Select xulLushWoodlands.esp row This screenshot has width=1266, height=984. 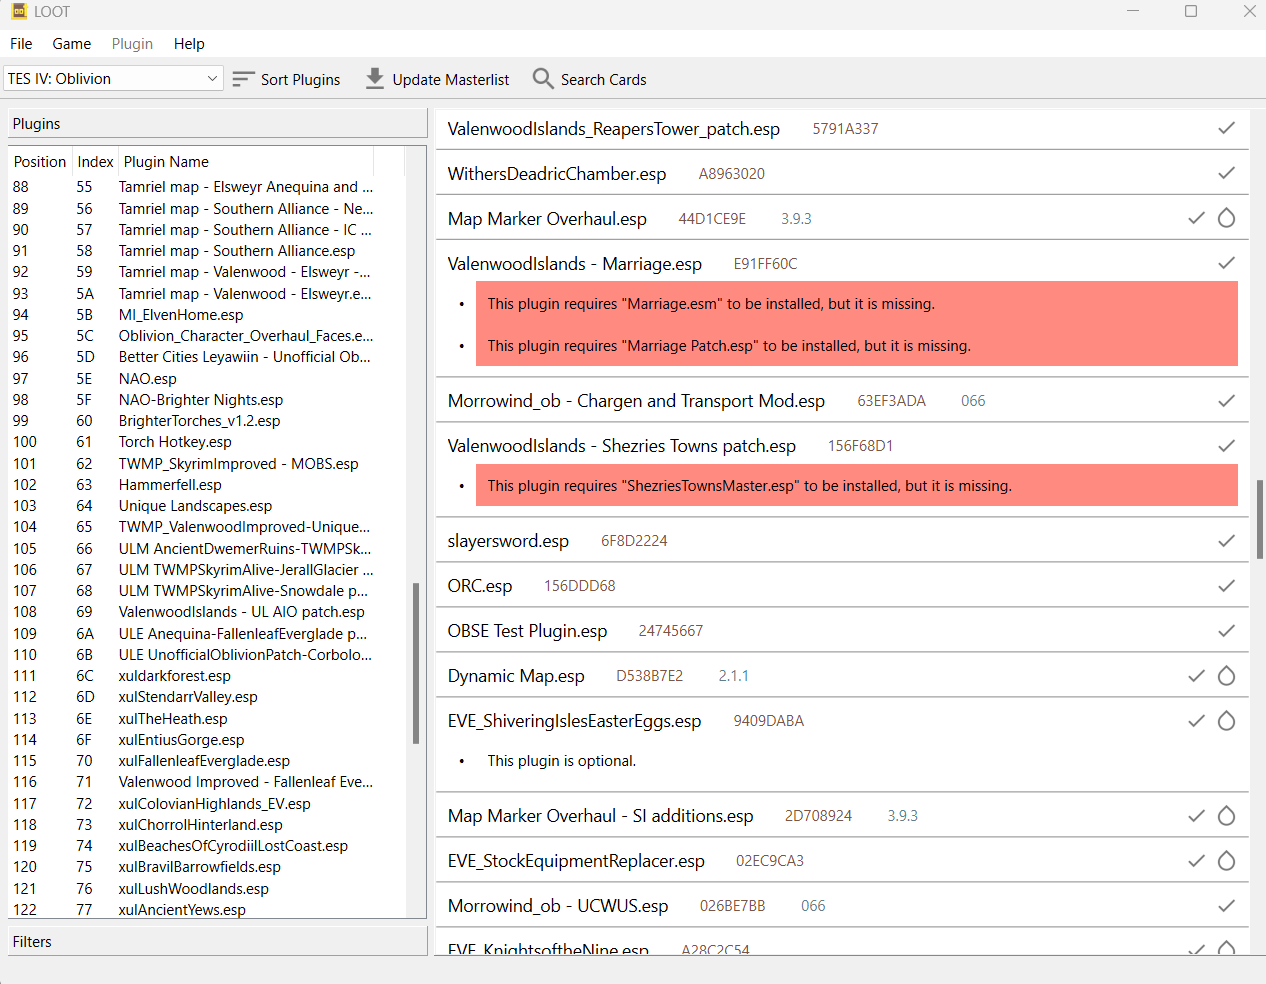pyautogui.click(x=208, y=889)
